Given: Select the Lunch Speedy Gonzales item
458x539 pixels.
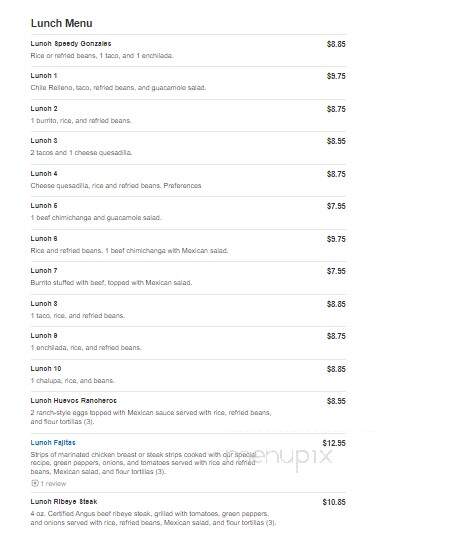Looking at the screenshot, I should [x=71, y=44].
